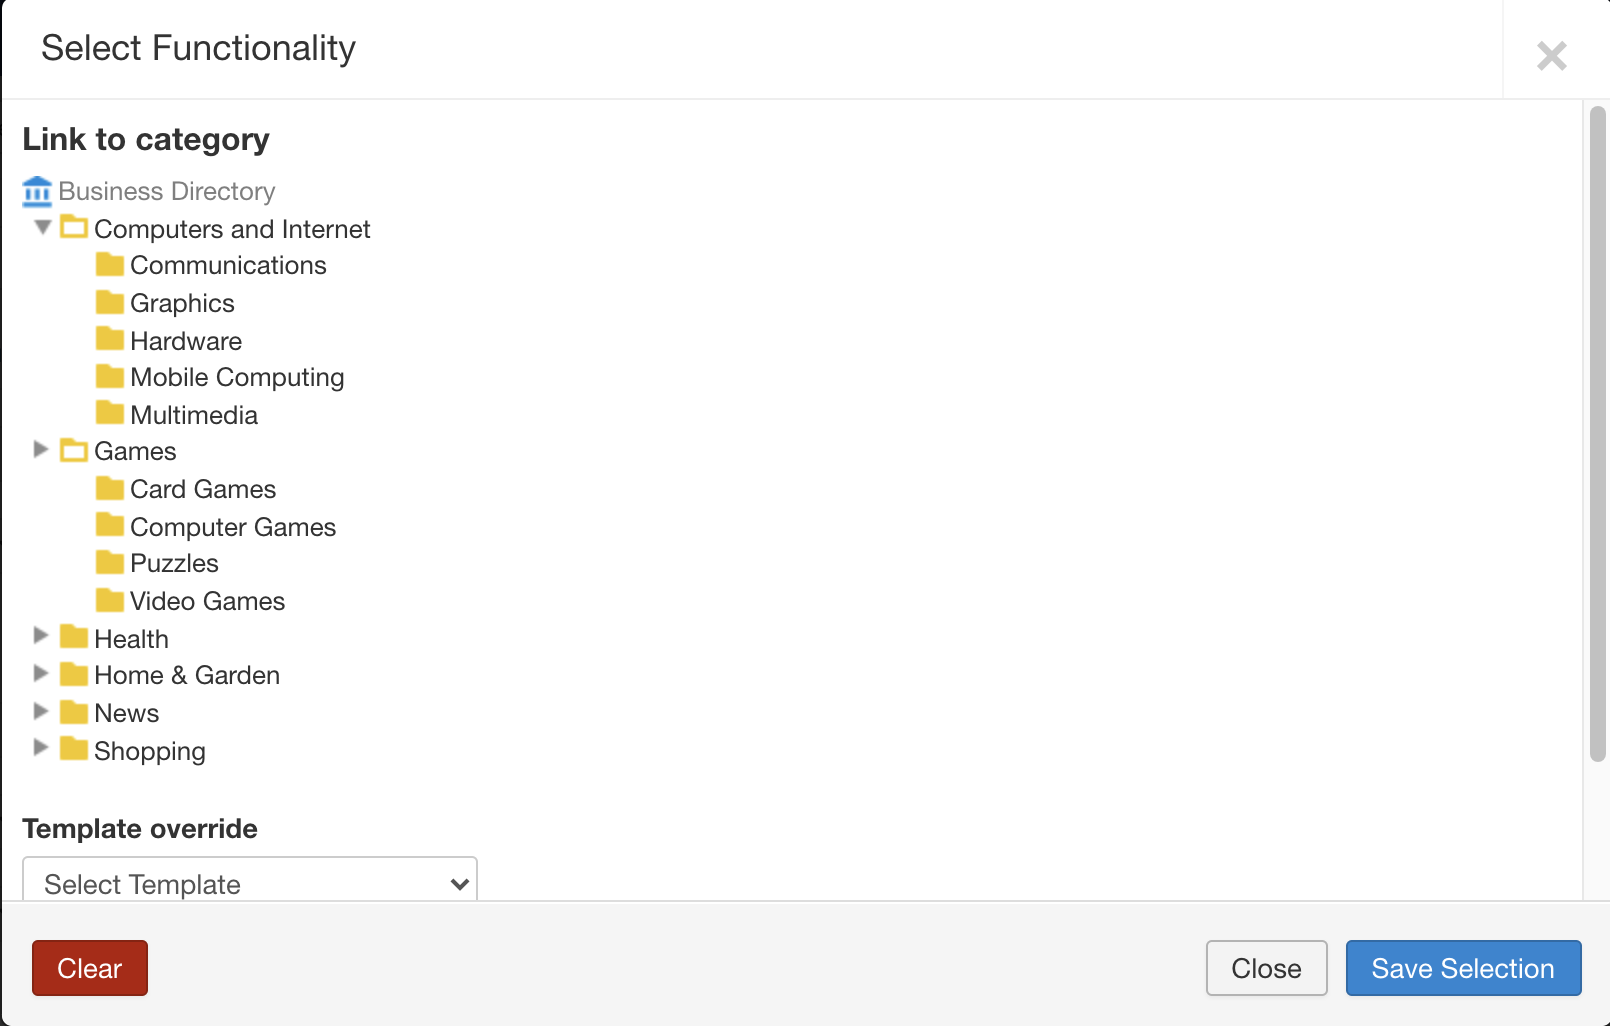Expand the News category arrow
This screenshot has height=1026, width=1610.
[41, 711]
